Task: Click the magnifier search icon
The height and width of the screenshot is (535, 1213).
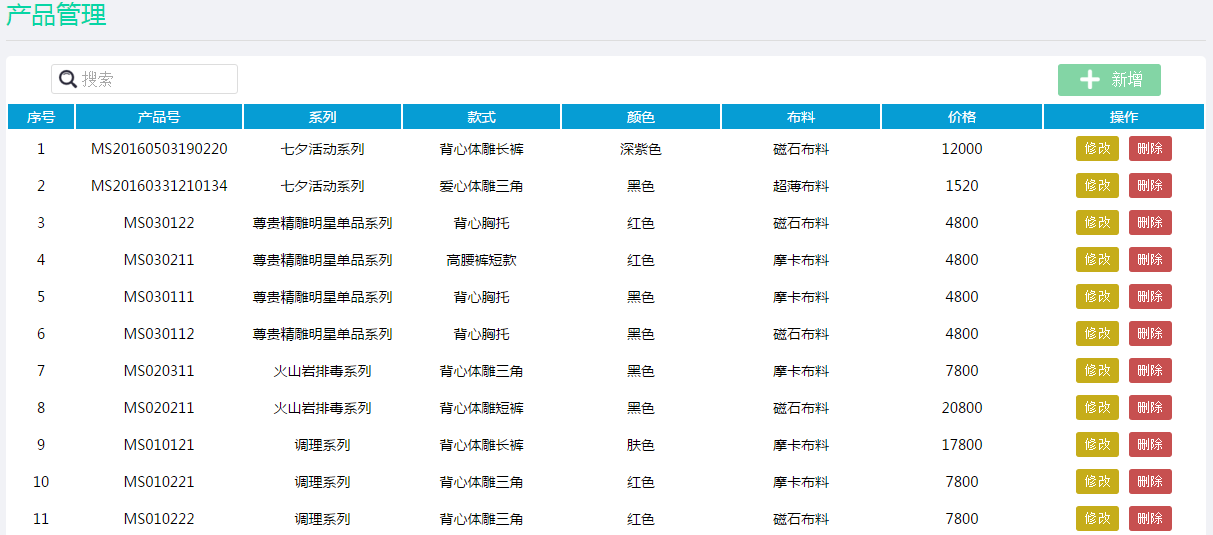Action: pos(68,79)
